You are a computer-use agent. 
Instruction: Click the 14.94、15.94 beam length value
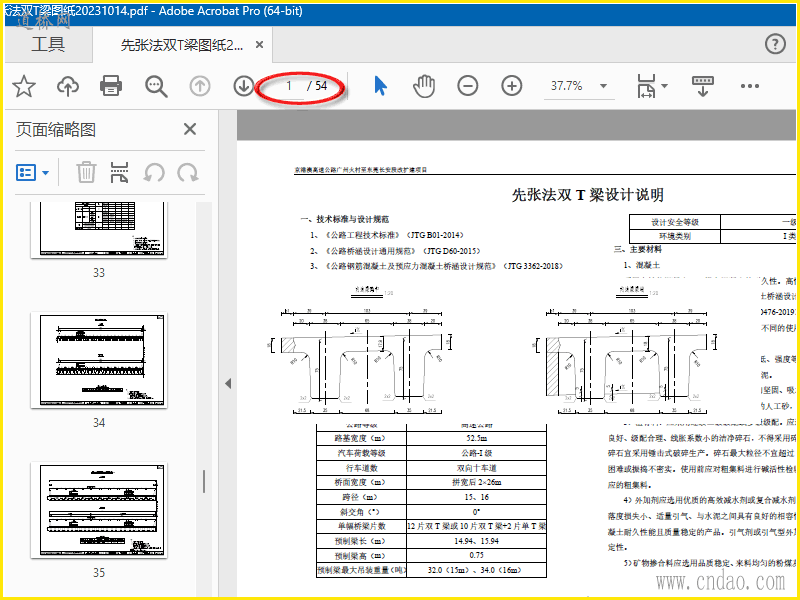click(x=477, y=540)
